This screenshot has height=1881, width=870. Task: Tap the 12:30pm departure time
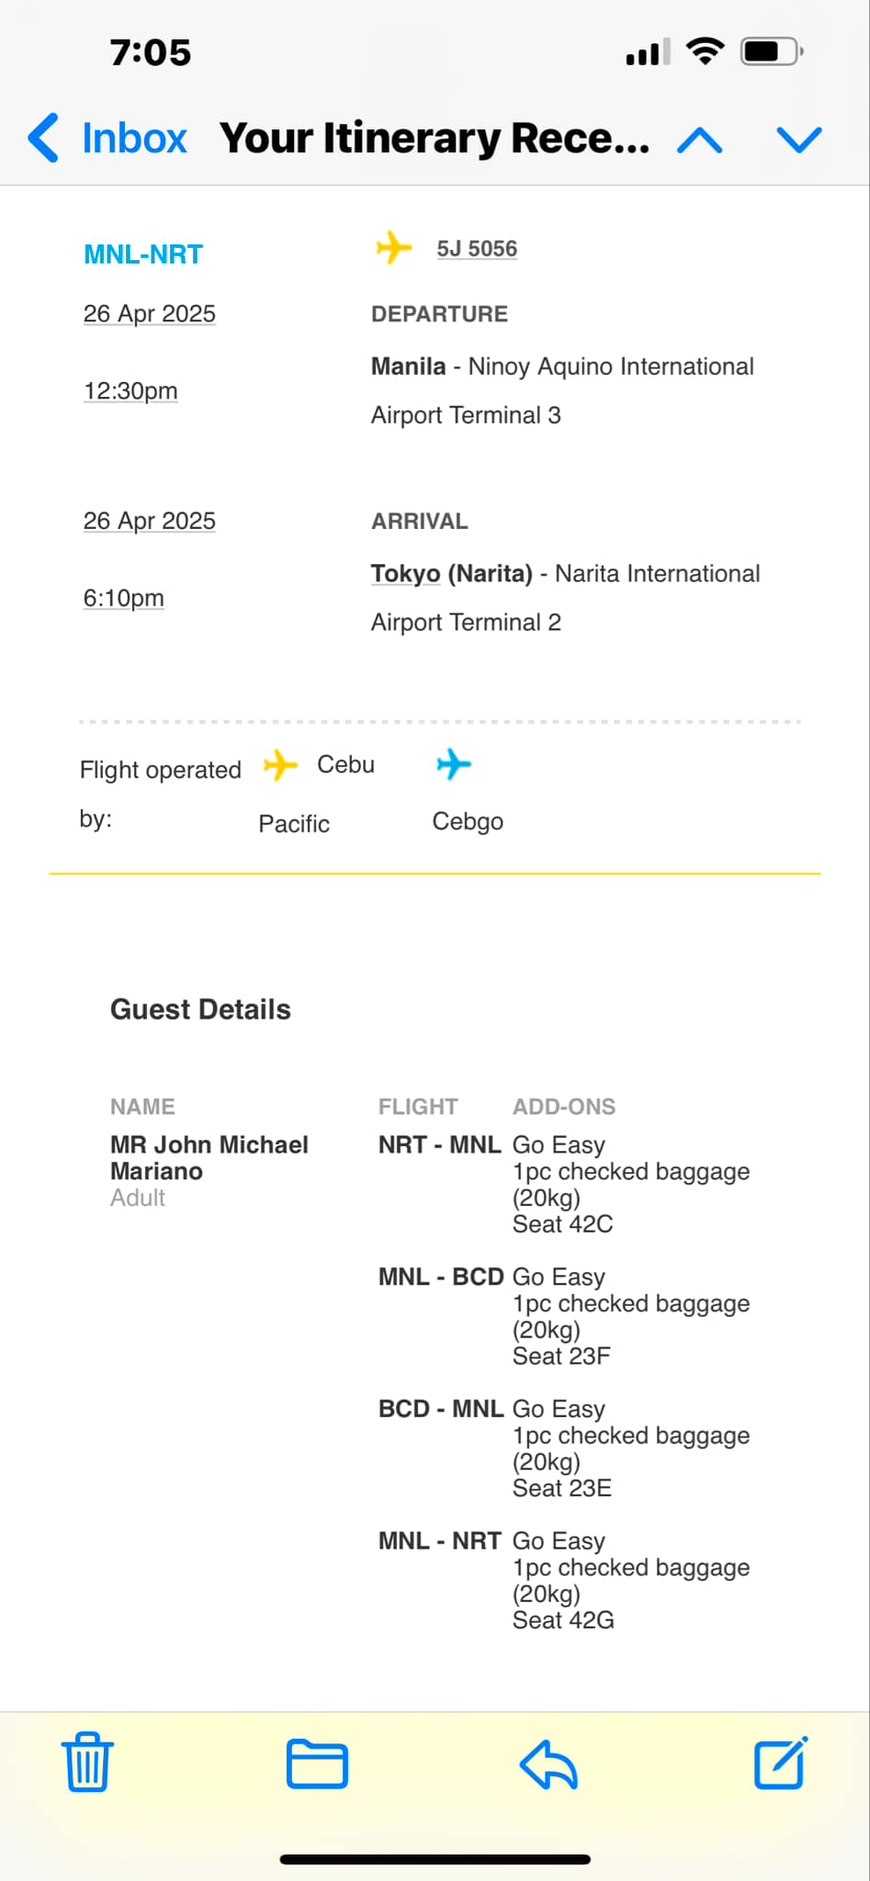pyautogui.click(x=130, y=391)
